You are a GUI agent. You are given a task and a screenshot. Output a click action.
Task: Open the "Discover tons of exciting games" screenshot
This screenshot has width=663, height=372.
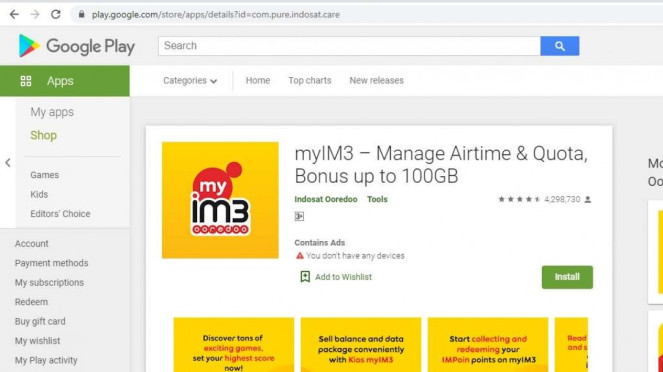coord(234,345)
